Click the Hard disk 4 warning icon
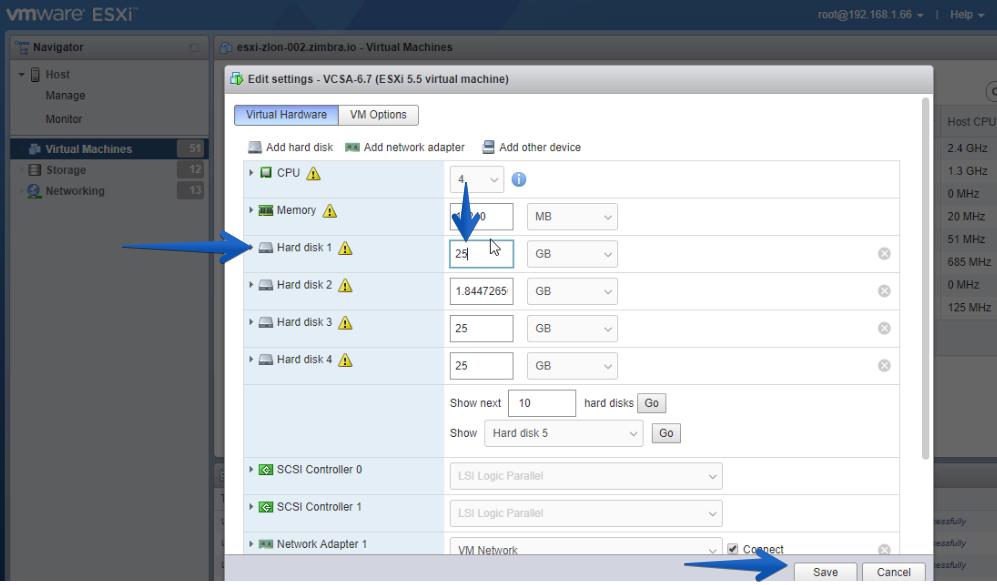 click(345, 361)
